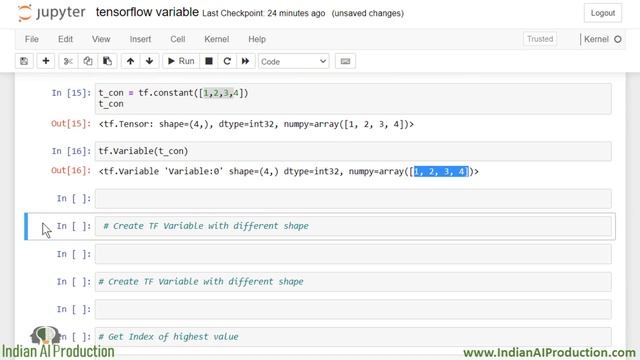The height and width of the screenshot is (360, 640).
Task: Click the (unsaved changes) text
Action: [x=368, y=13]
